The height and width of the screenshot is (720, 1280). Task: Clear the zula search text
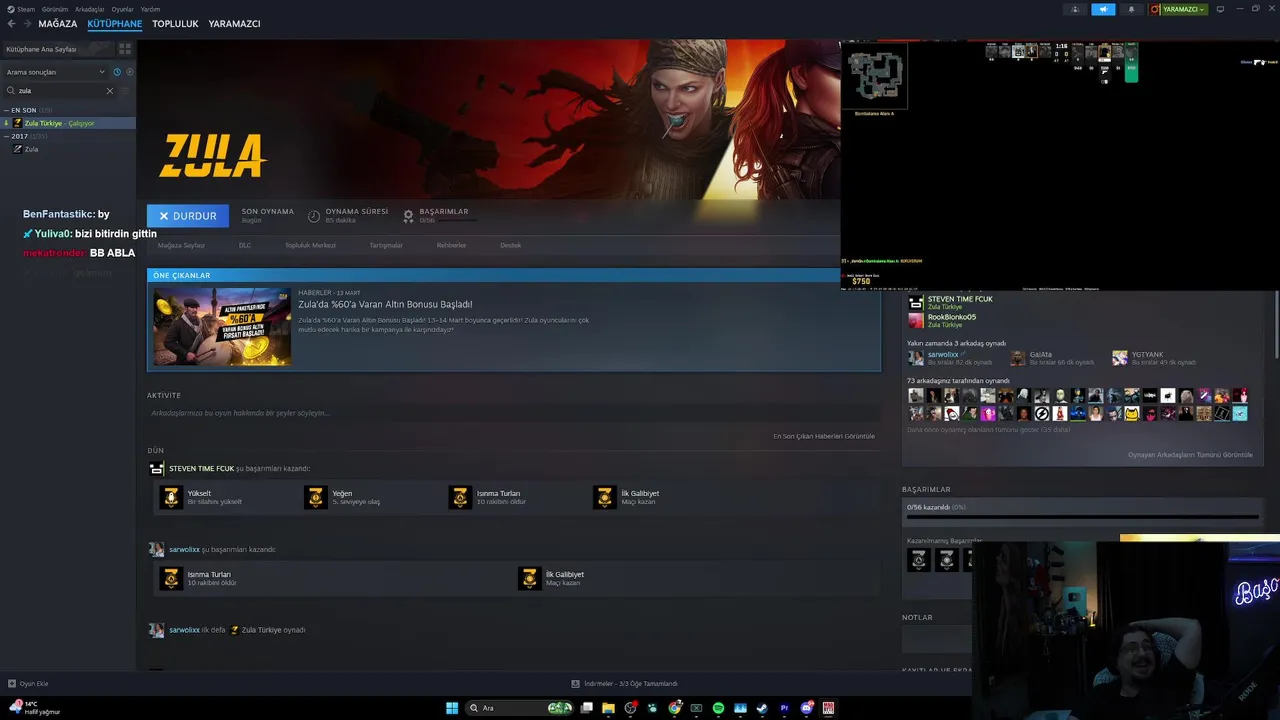pyautogui.click(x=110, y=91)
